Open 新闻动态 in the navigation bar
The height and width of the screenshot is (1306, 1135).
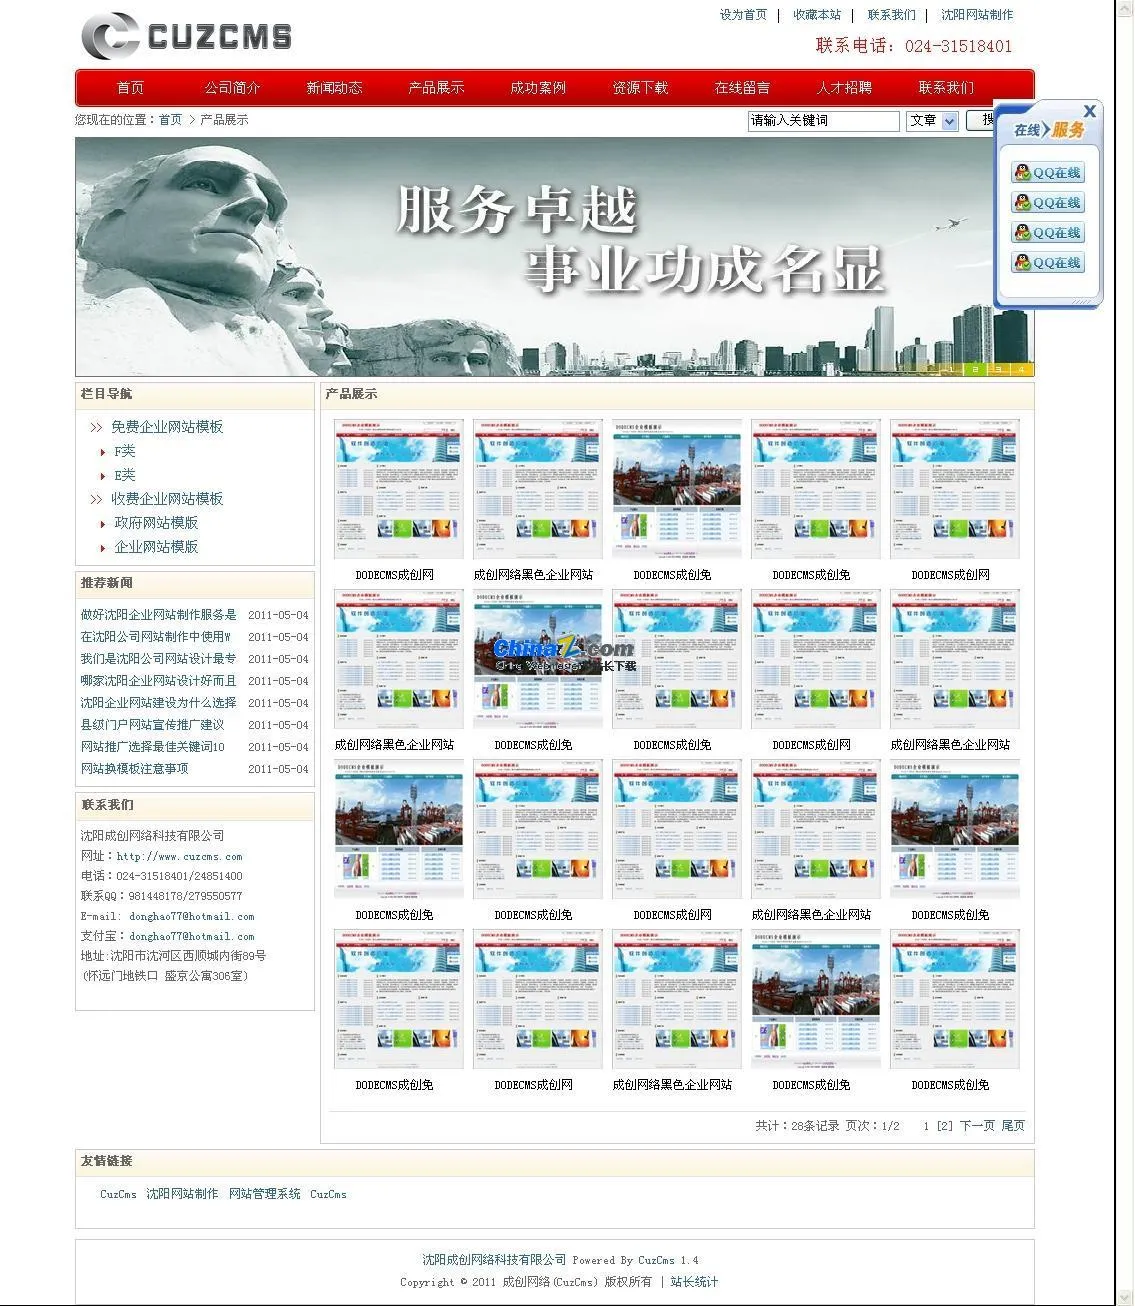335,88
